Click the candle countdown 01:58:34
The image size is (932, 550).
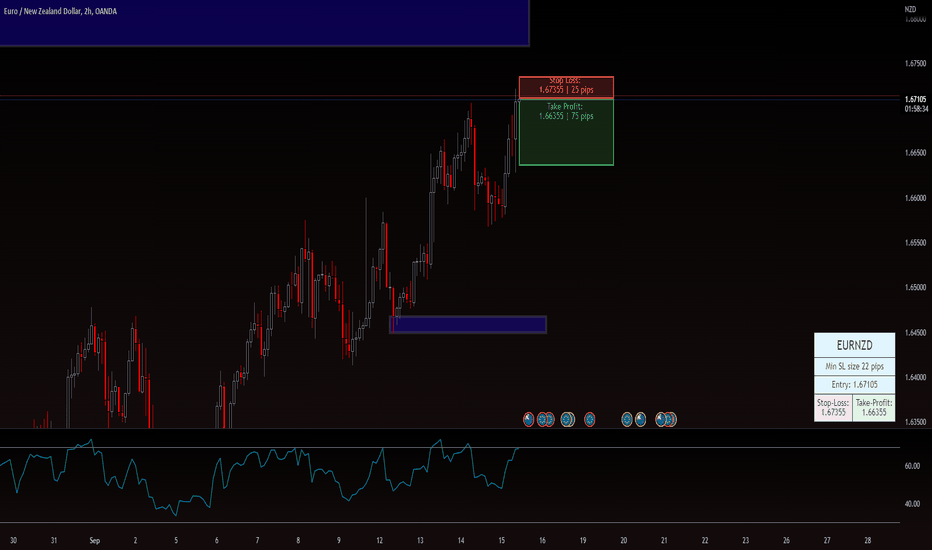(x=916, y=109)
